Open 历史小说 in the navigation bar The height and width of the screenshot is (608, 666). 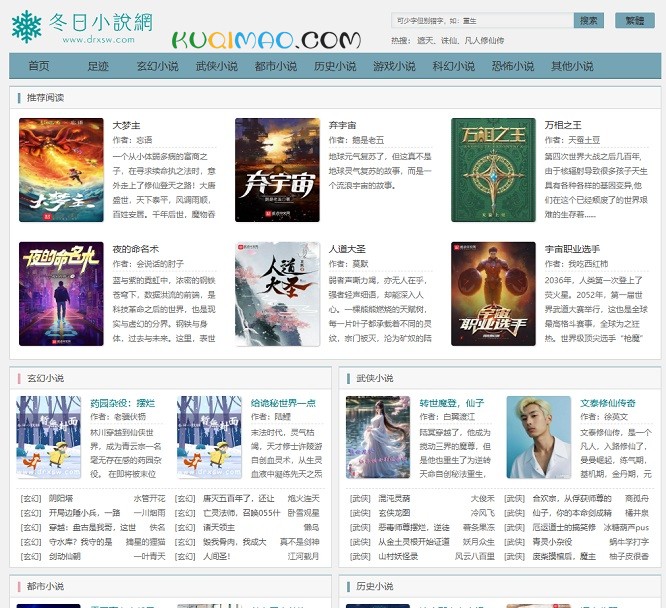(335, 66)
